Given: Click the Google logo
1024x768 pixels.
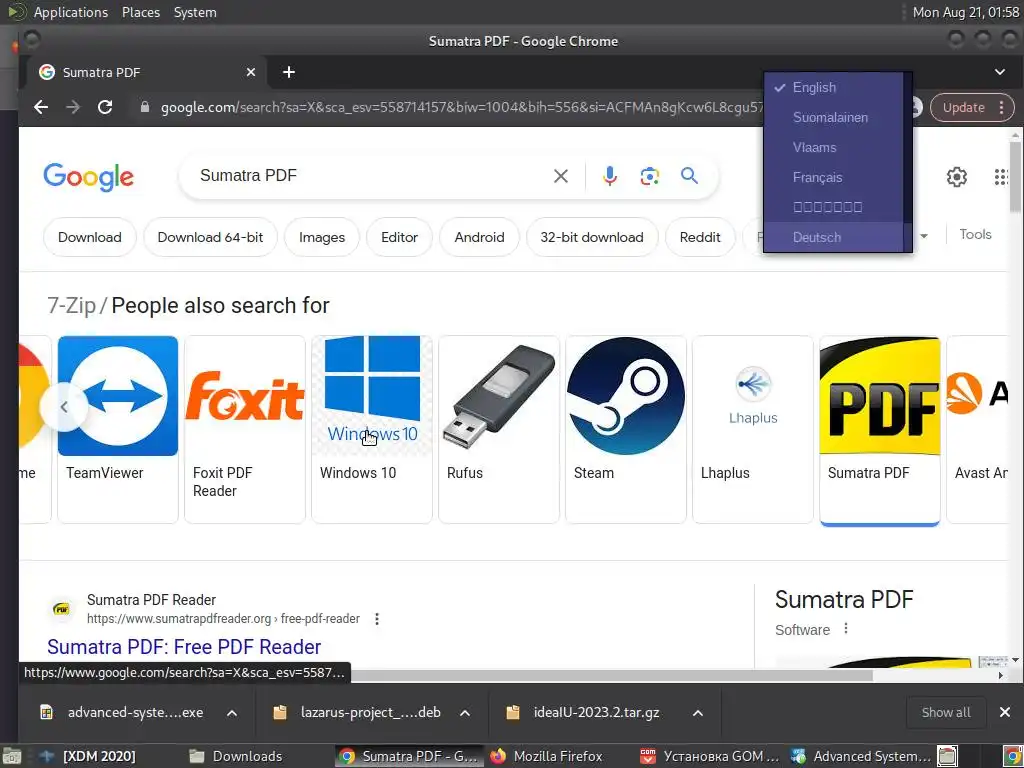Looking at the screenshot, I should pos(88,176).
